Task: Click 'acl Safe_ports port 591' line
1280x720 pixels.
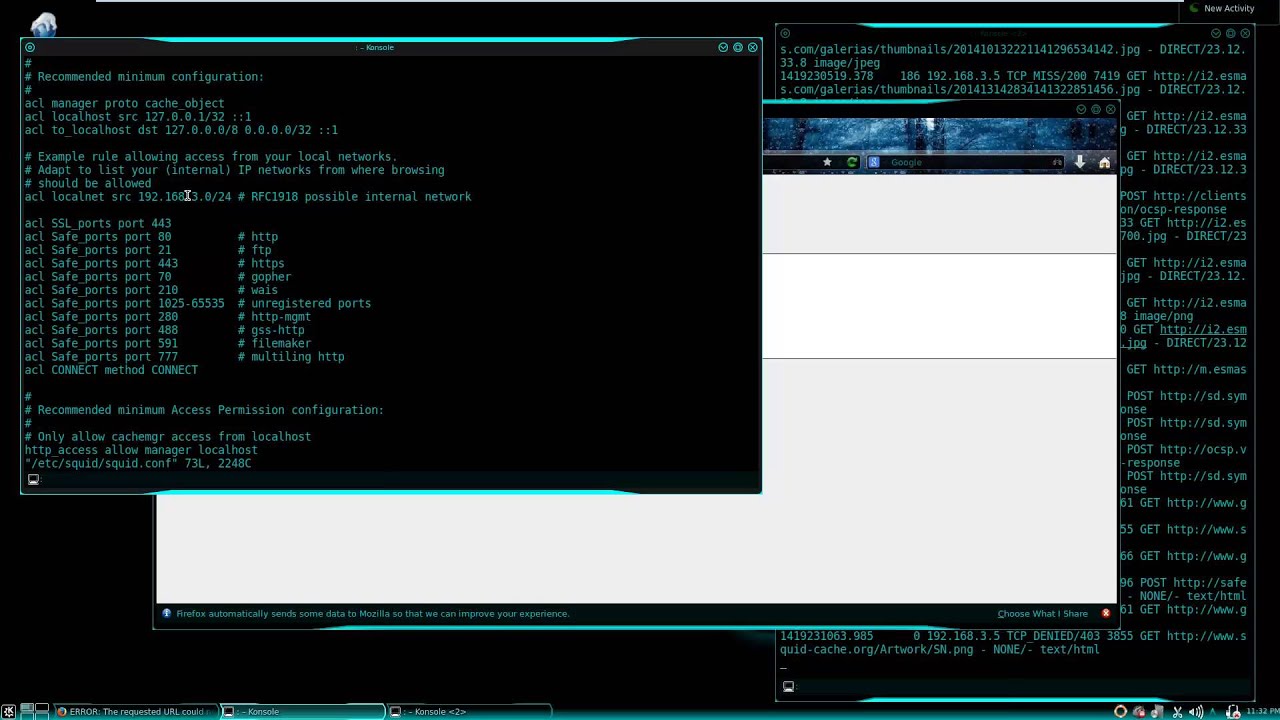Action: (x=168, y=343)
